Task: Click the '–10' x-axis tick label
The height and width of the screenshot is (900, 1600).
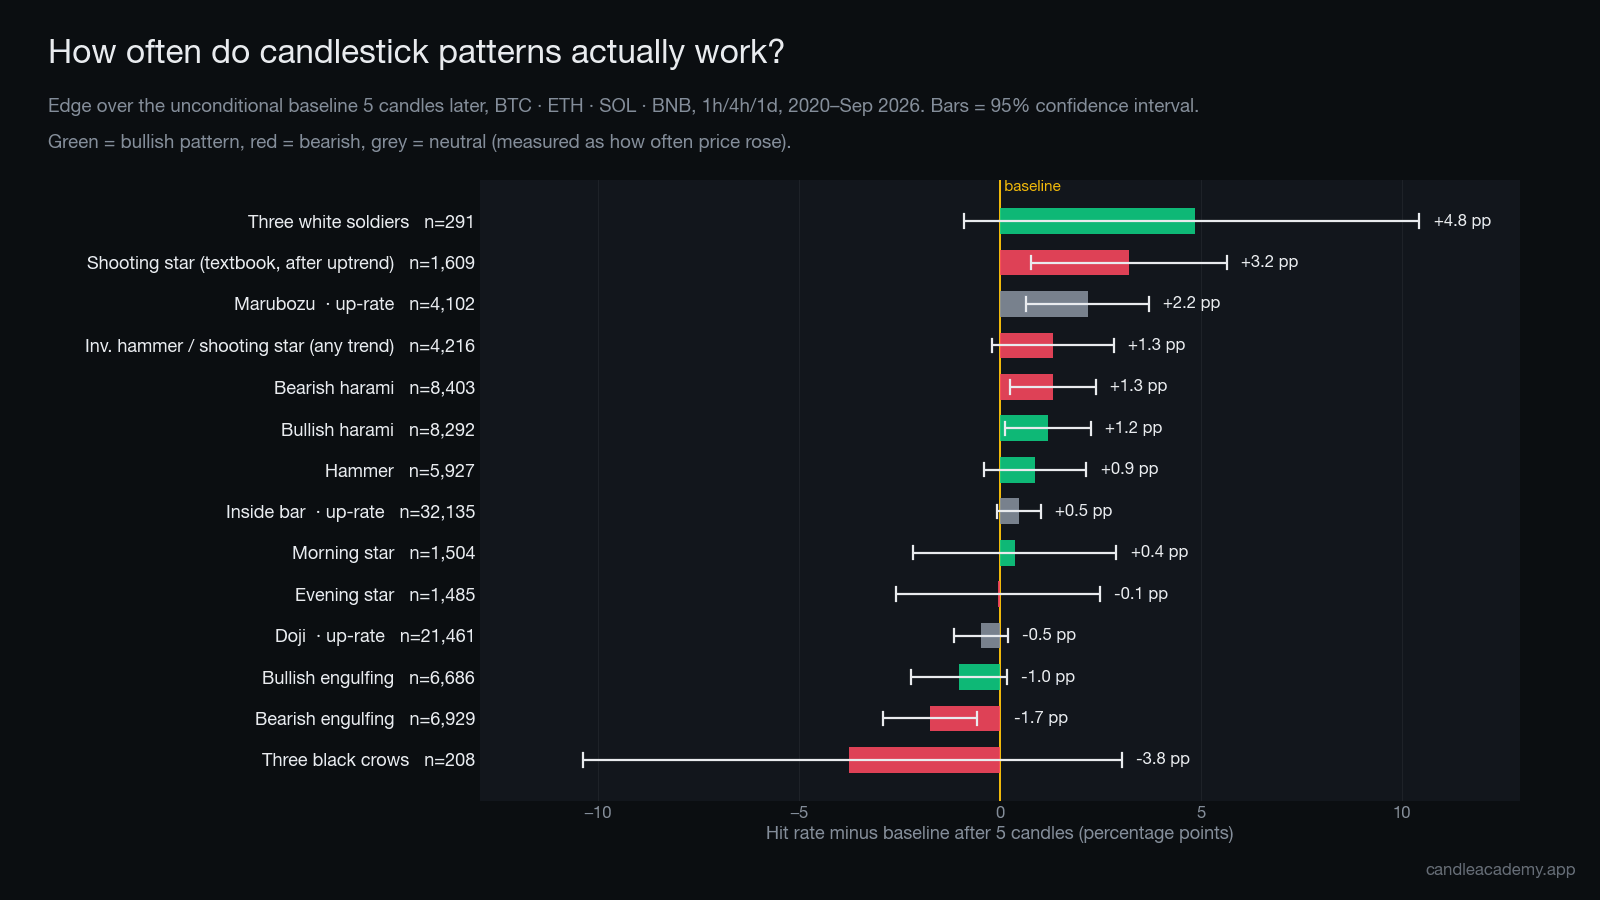Action: point(598,812)
